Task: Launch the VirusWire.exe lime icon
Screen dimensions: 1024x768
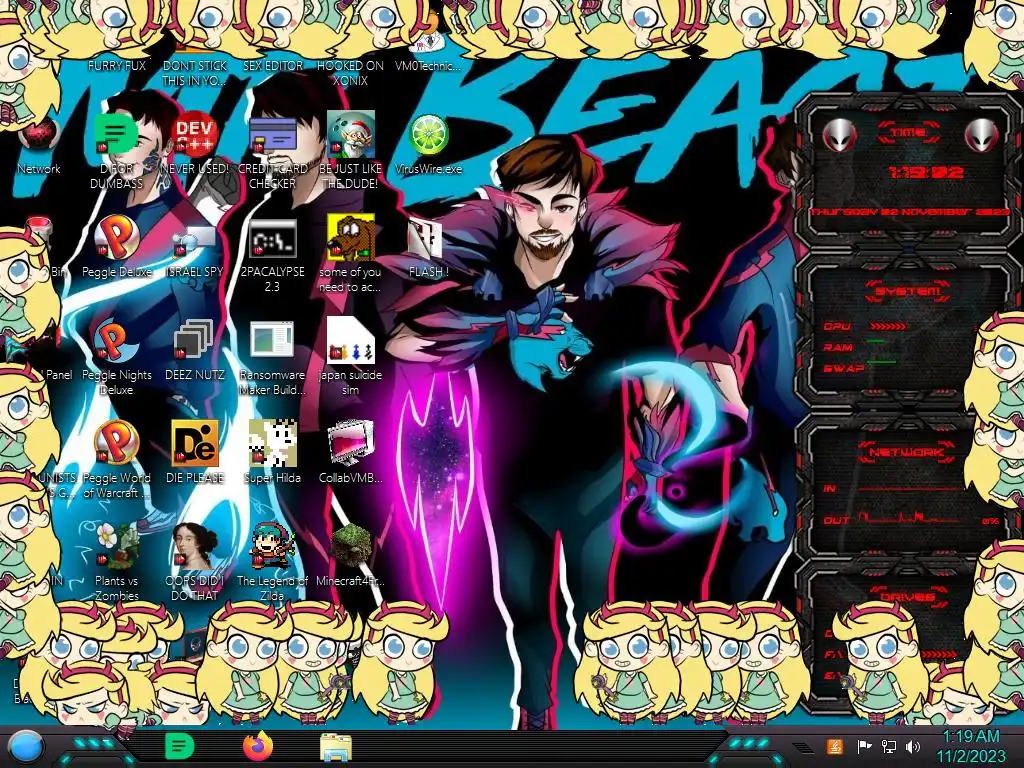Action: click(x=428, y=136)
